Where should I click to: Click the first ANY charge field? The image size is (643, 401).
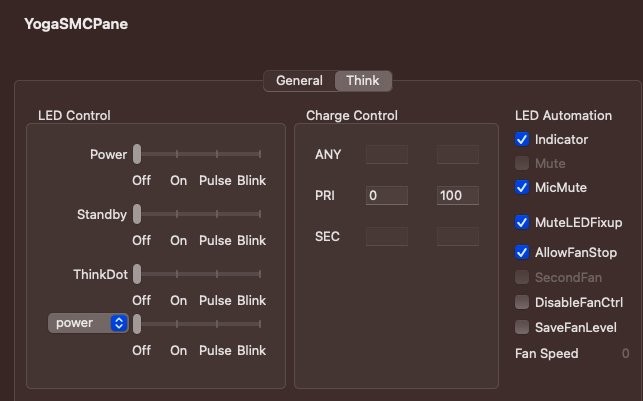[x=387, y=155]
